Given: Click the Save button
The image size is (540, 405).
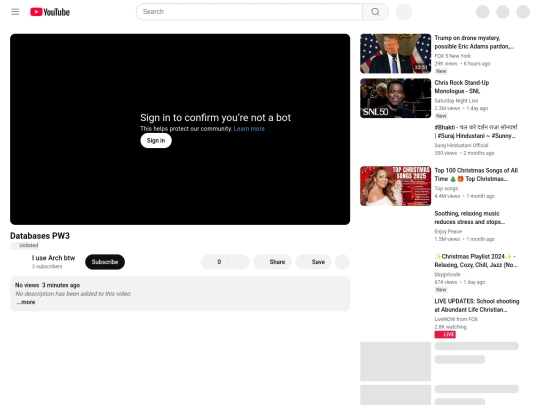Looking at the screenshot, I should pyautogui.click(x=313, y=262).
